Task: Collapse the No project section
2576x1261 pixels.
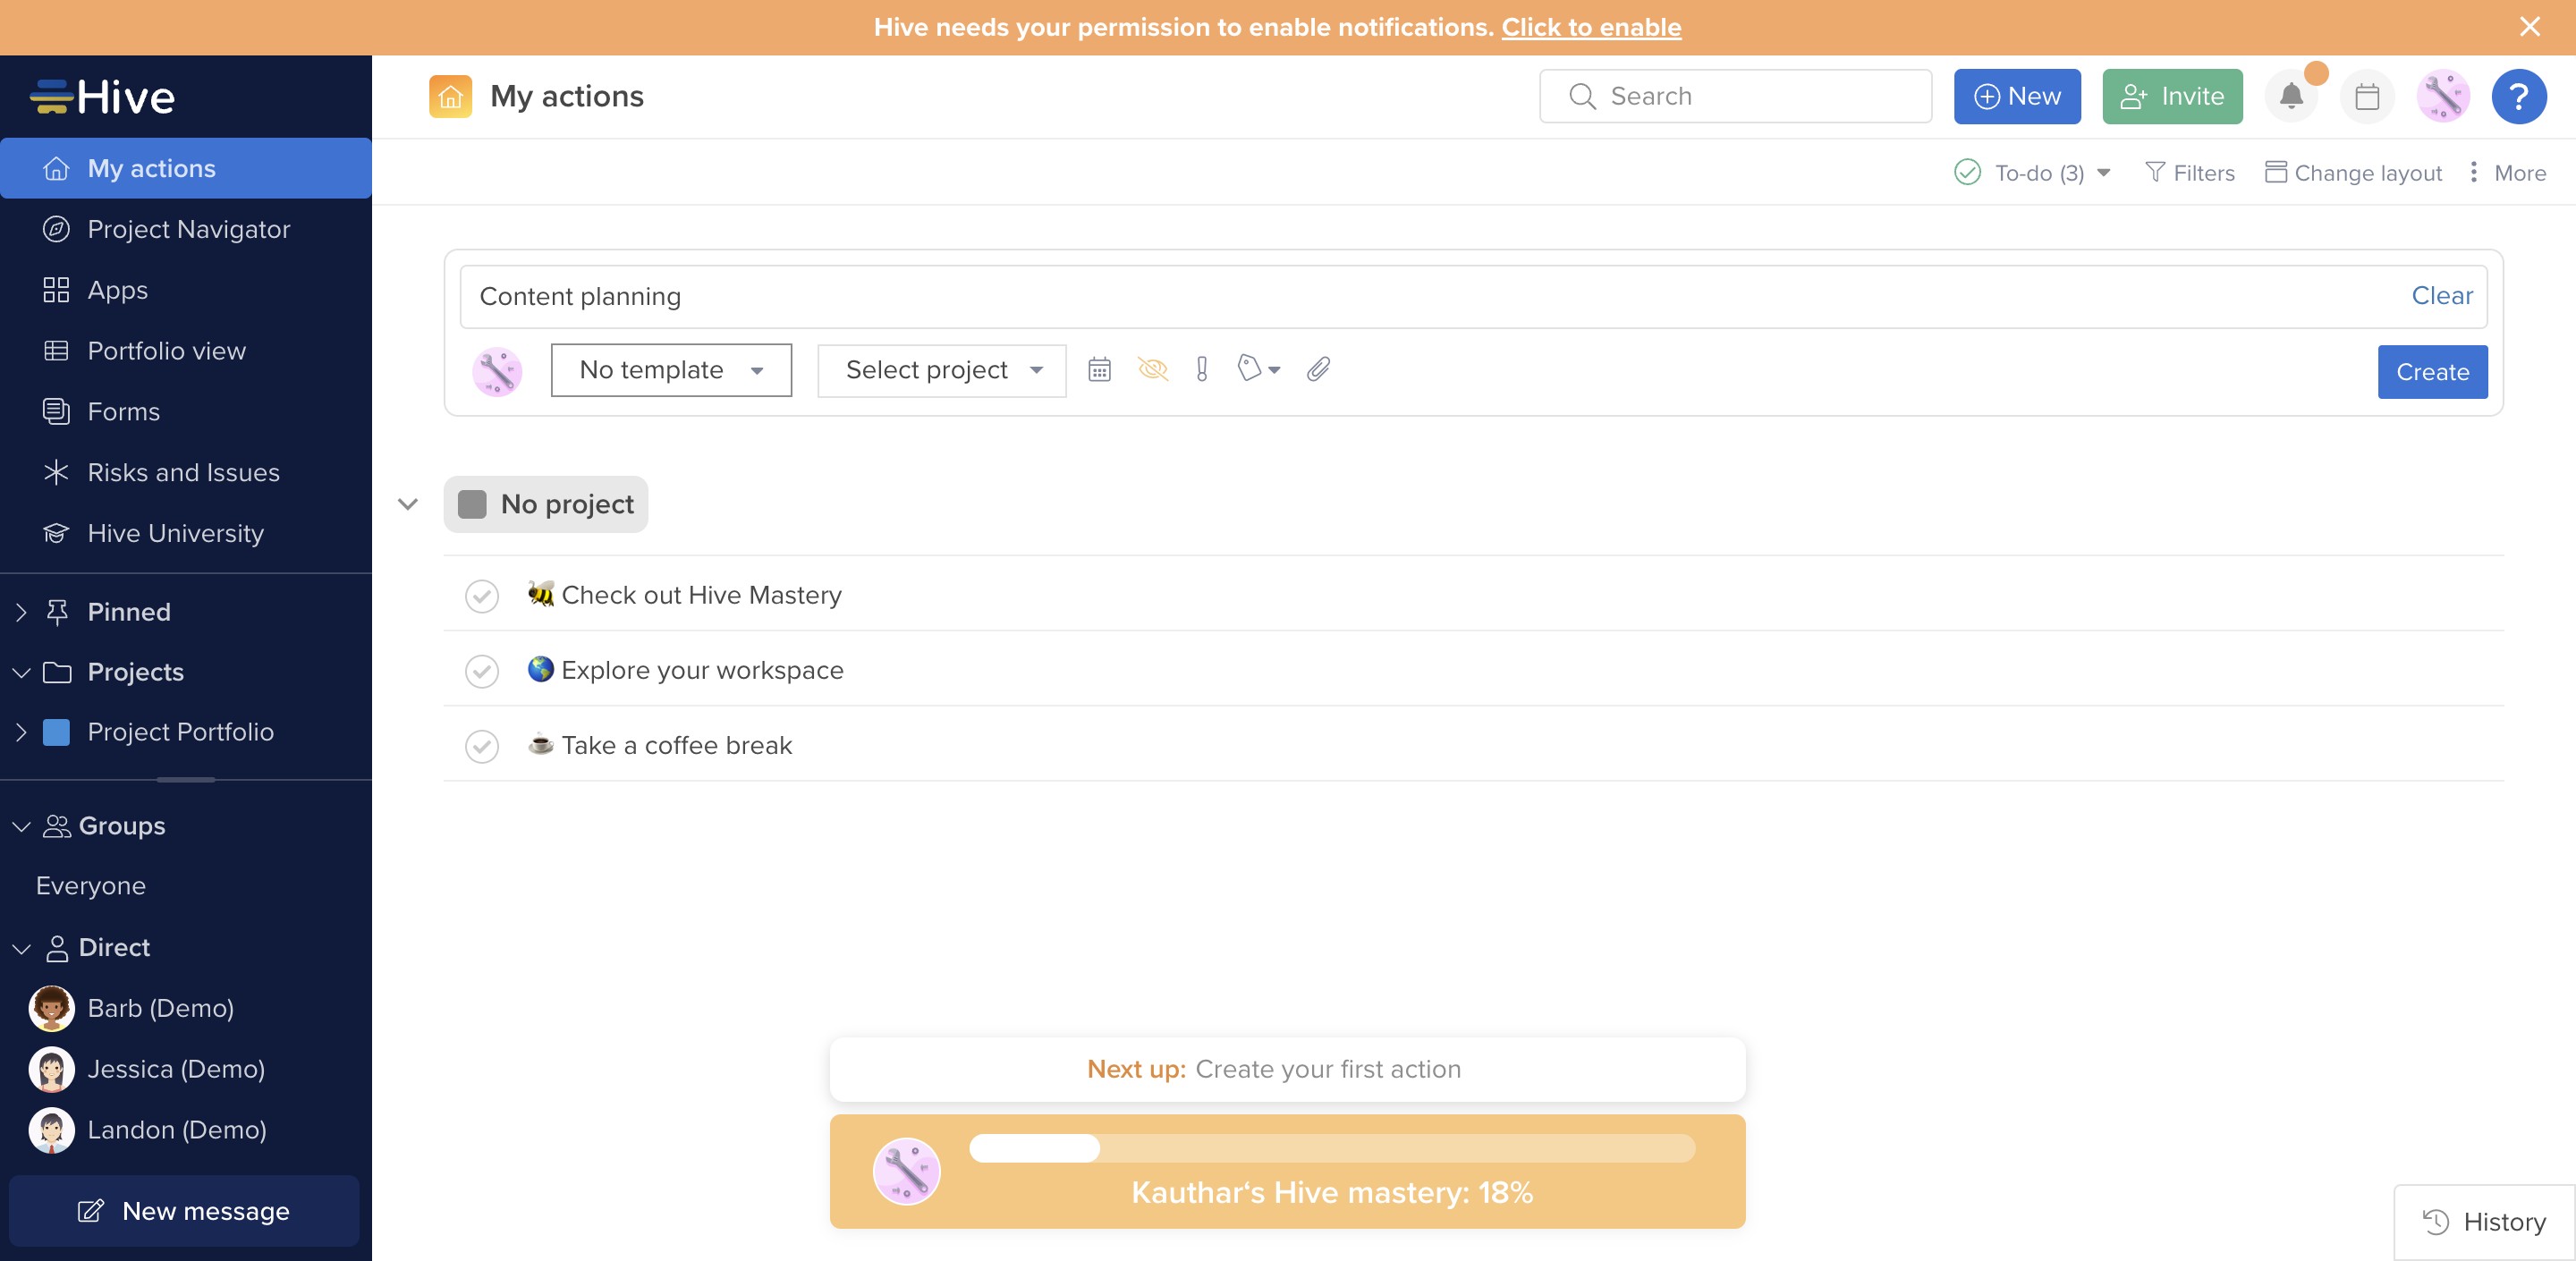Action: pyautogui.click(x=407, y=504)
